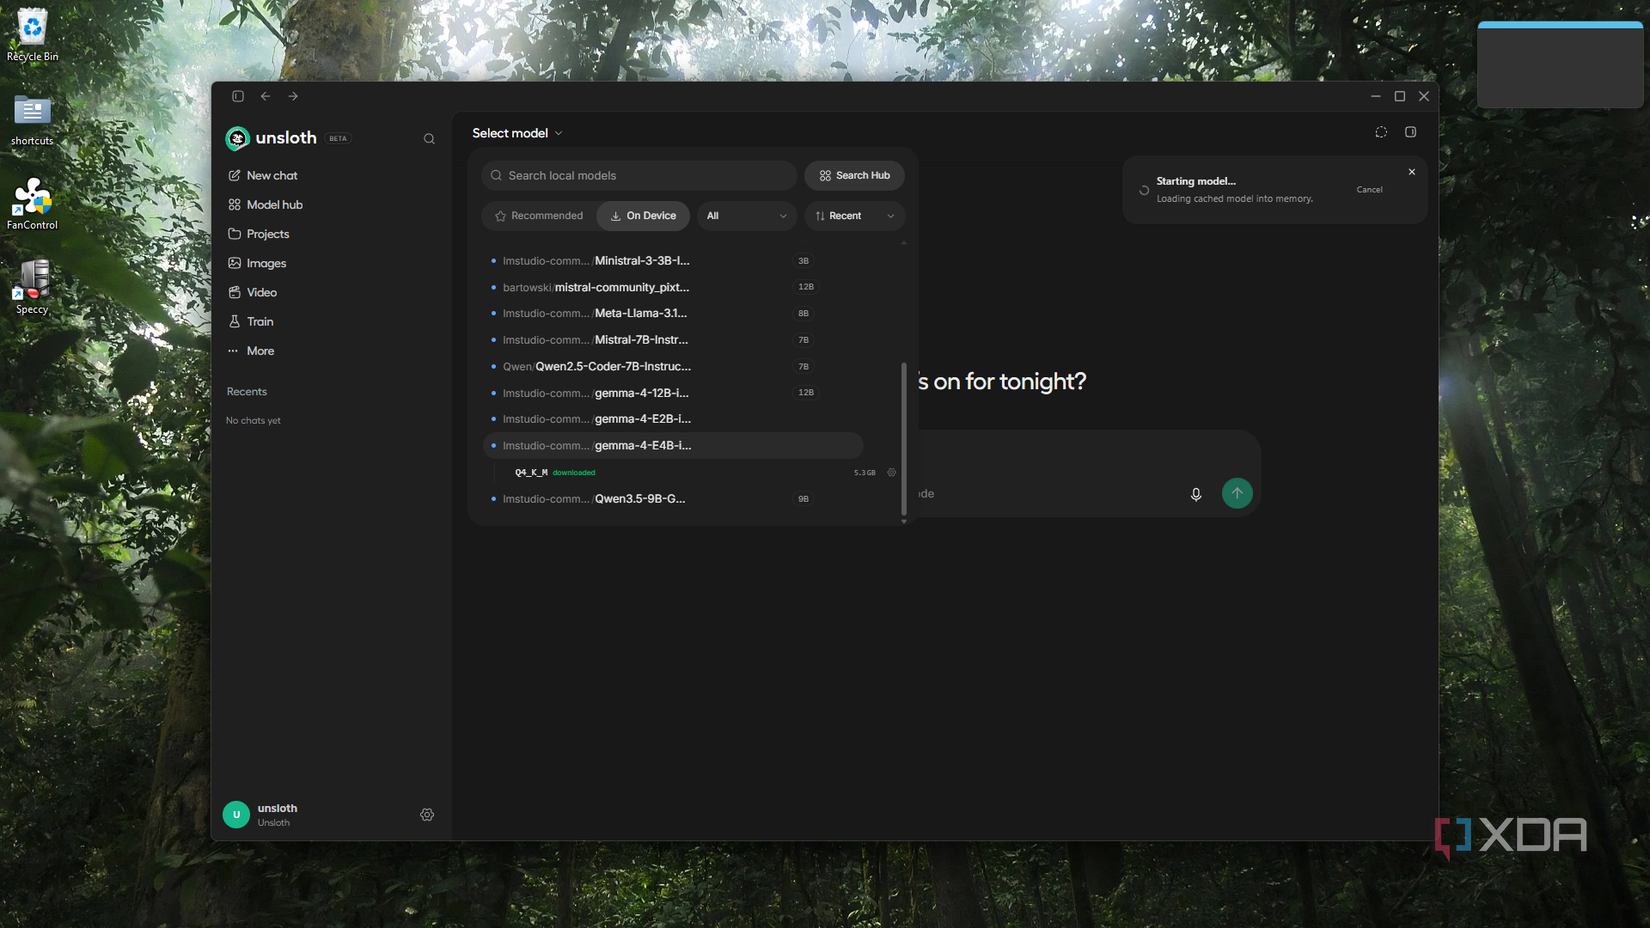This screenshot has height=928, width=1650.
Task: Toggle the sidebar panel icon in title bar
Action: (x=238, y=96)
